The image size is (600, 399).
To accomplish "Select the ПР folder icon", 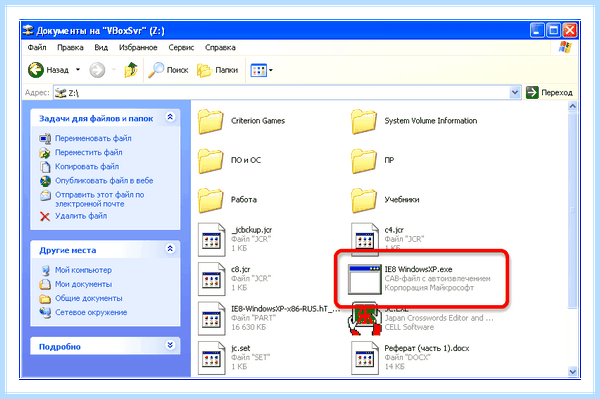I will click(x=364, y=160).
